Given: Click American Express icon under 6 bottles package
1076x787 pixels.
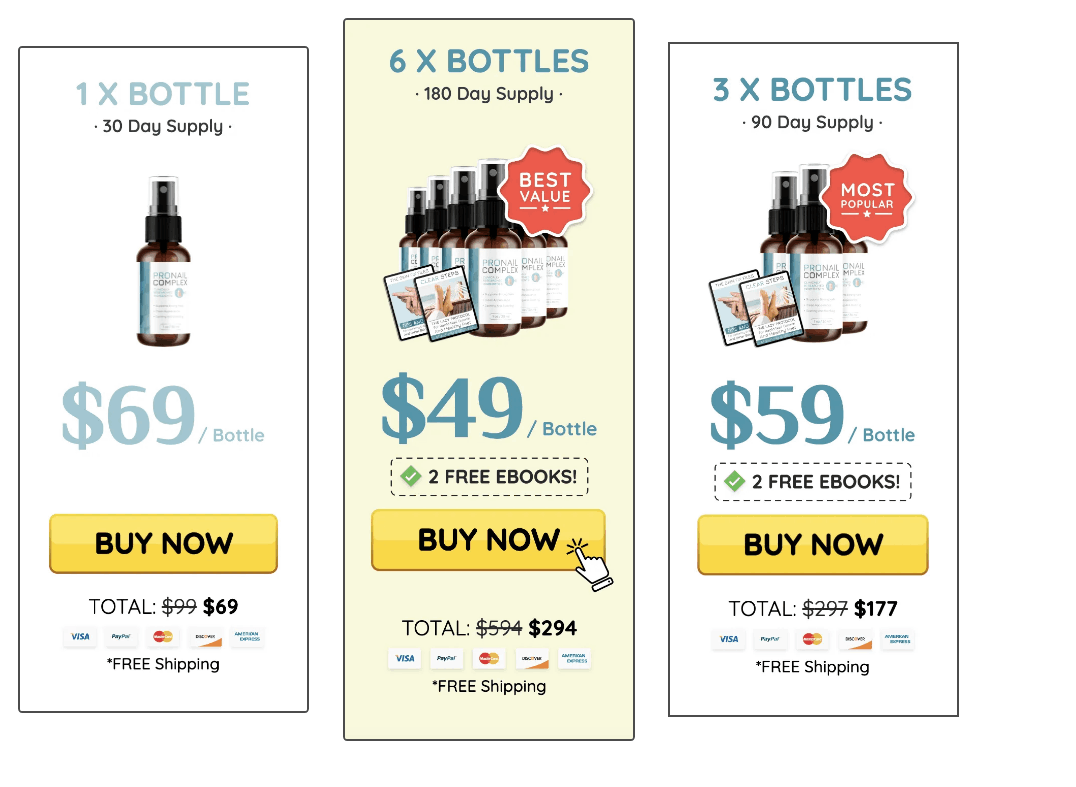Looking at the screenshot, I should click(x=574, y=659).
